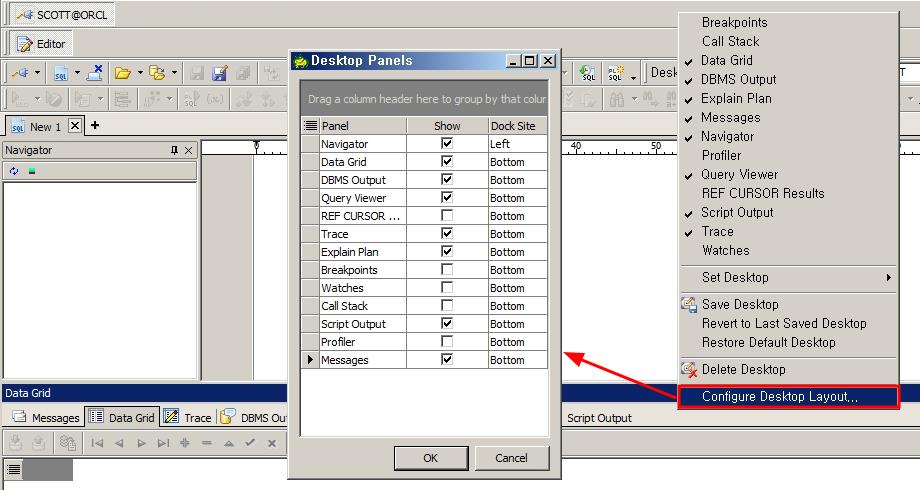Click the open file folder icon
Screen dimensions: 920x490
click(122, 73)
